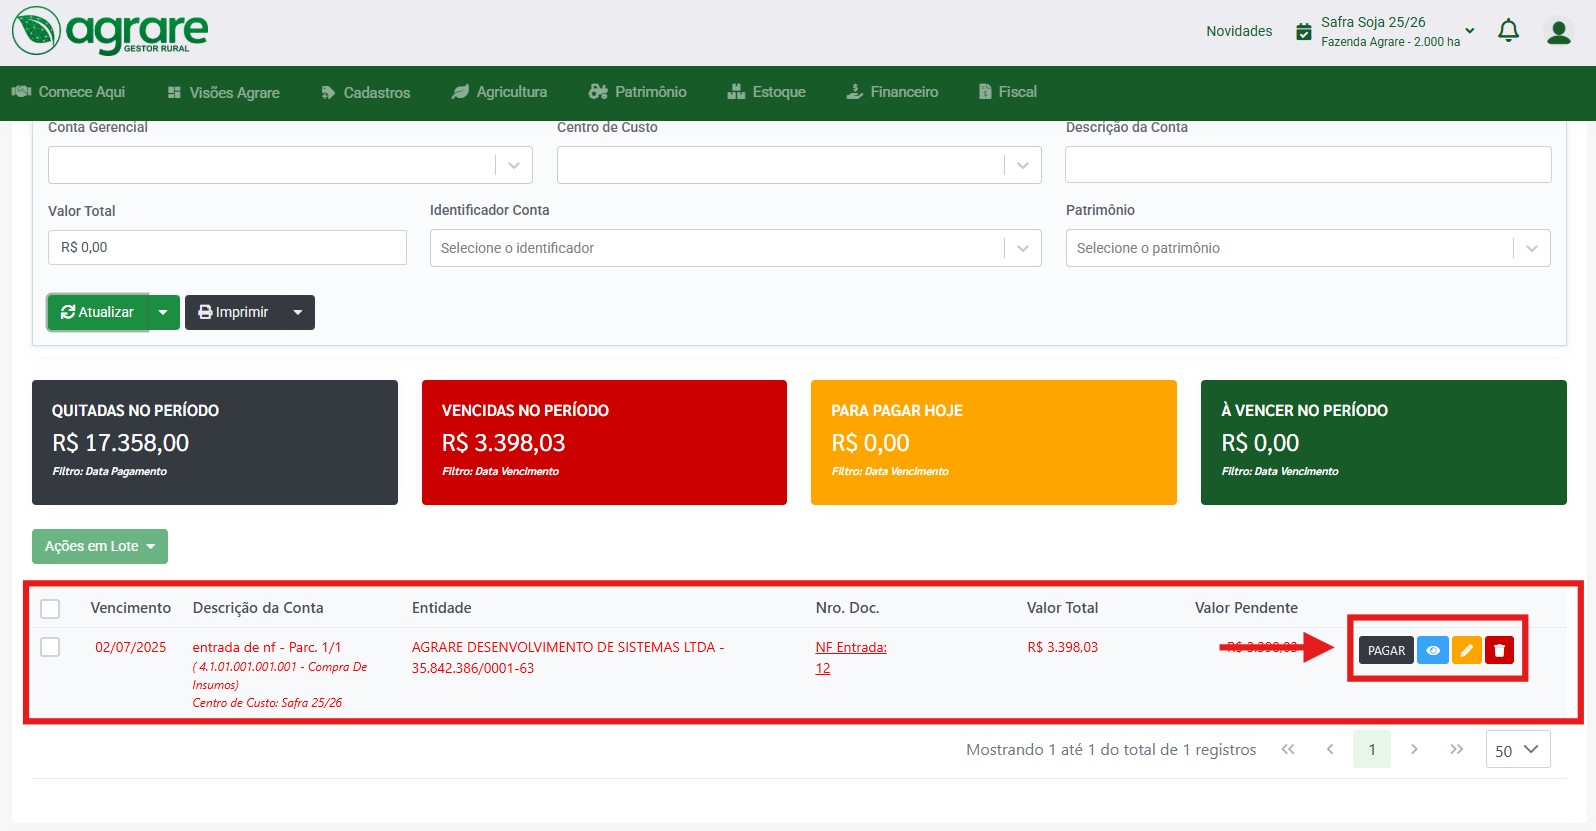Viewport: 1596px width, 831px height.
Task: Expand Imprimir button options arrow
Action: pos(298,312)
